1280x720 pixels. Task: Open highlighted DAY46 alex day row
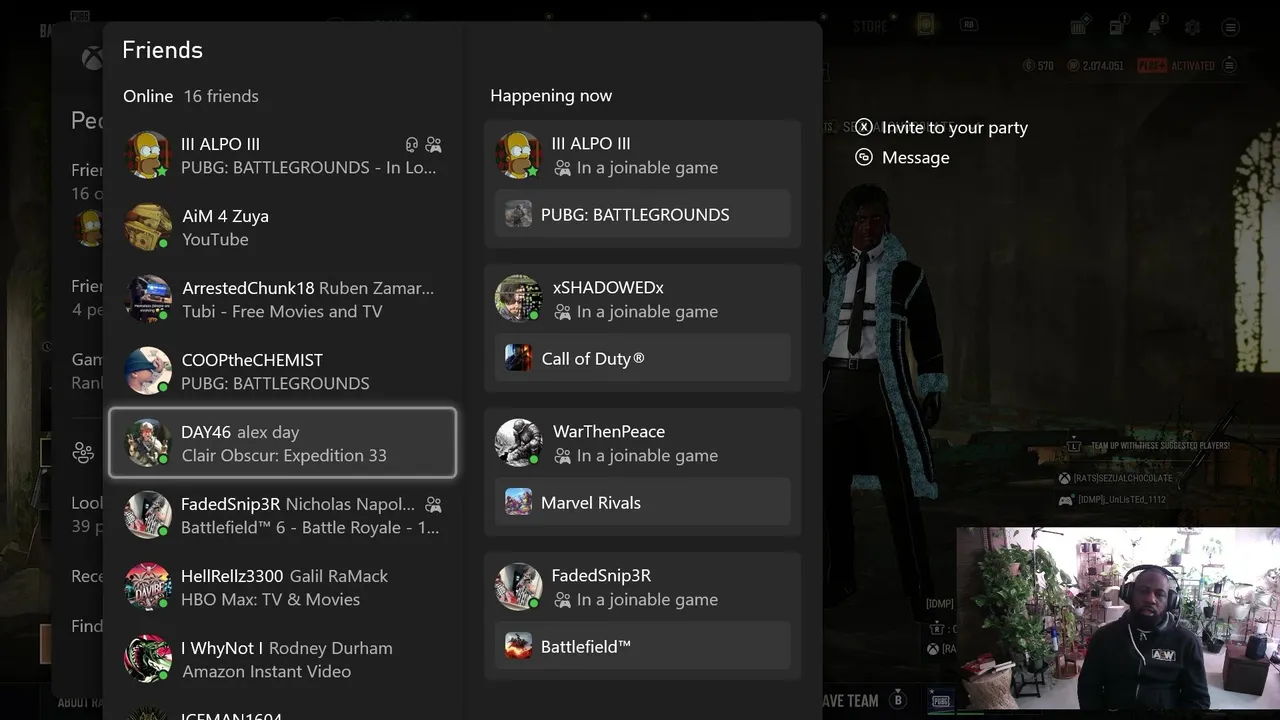[282, 443]
